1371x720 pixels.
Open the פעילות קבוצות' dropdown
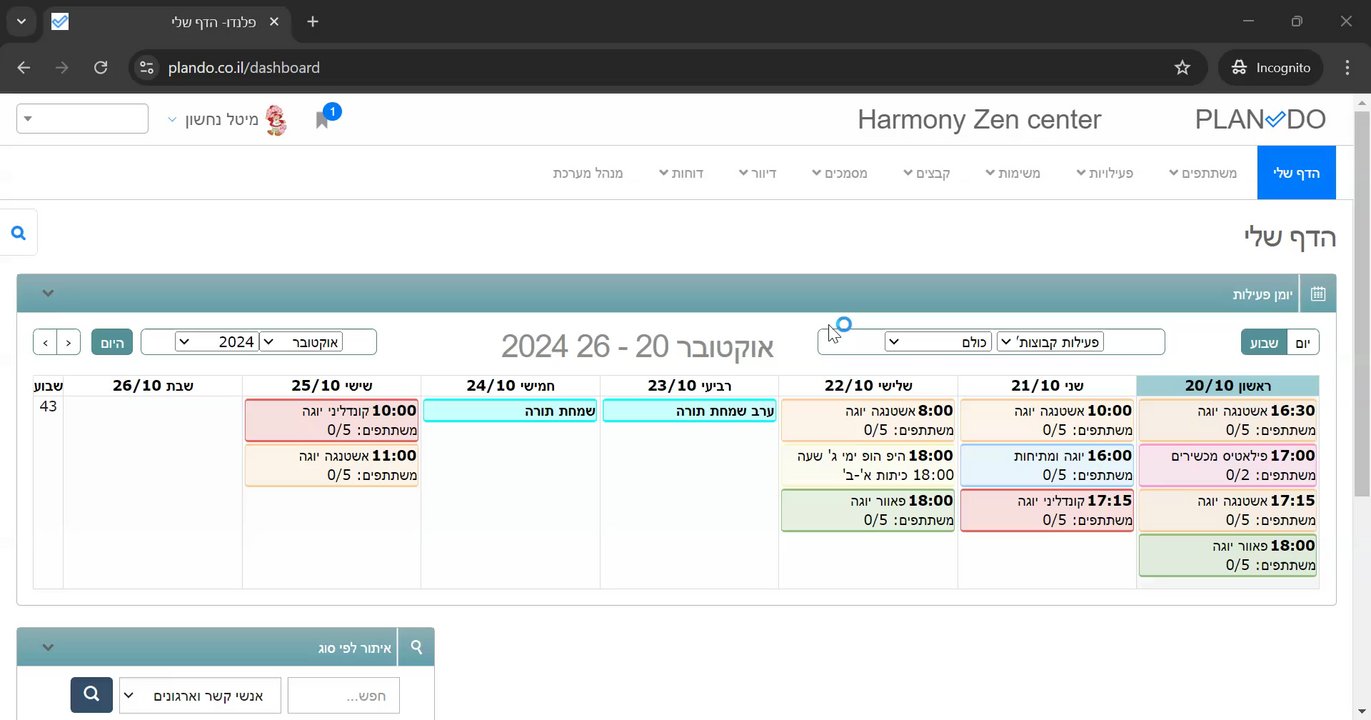tap(1051, 342)
